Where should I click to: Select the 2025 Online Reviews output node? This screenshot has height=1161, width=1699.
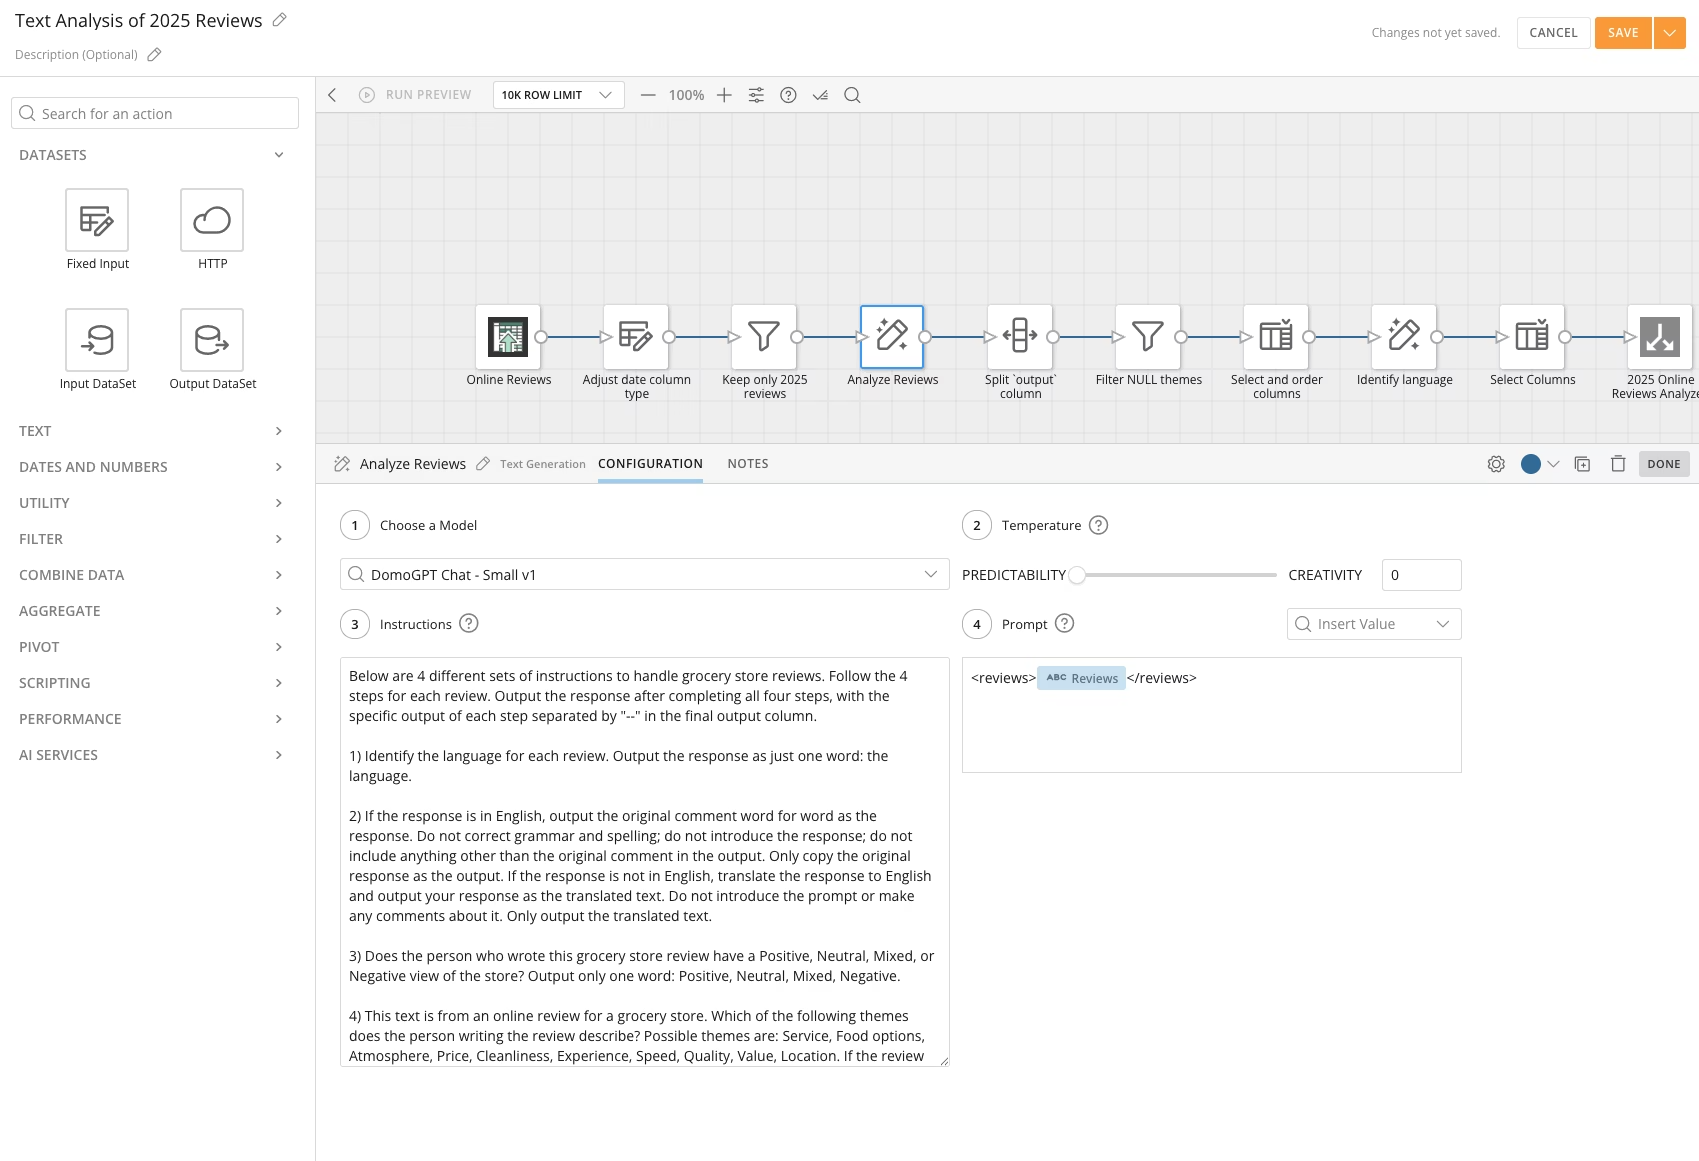tap(1660, 337)
